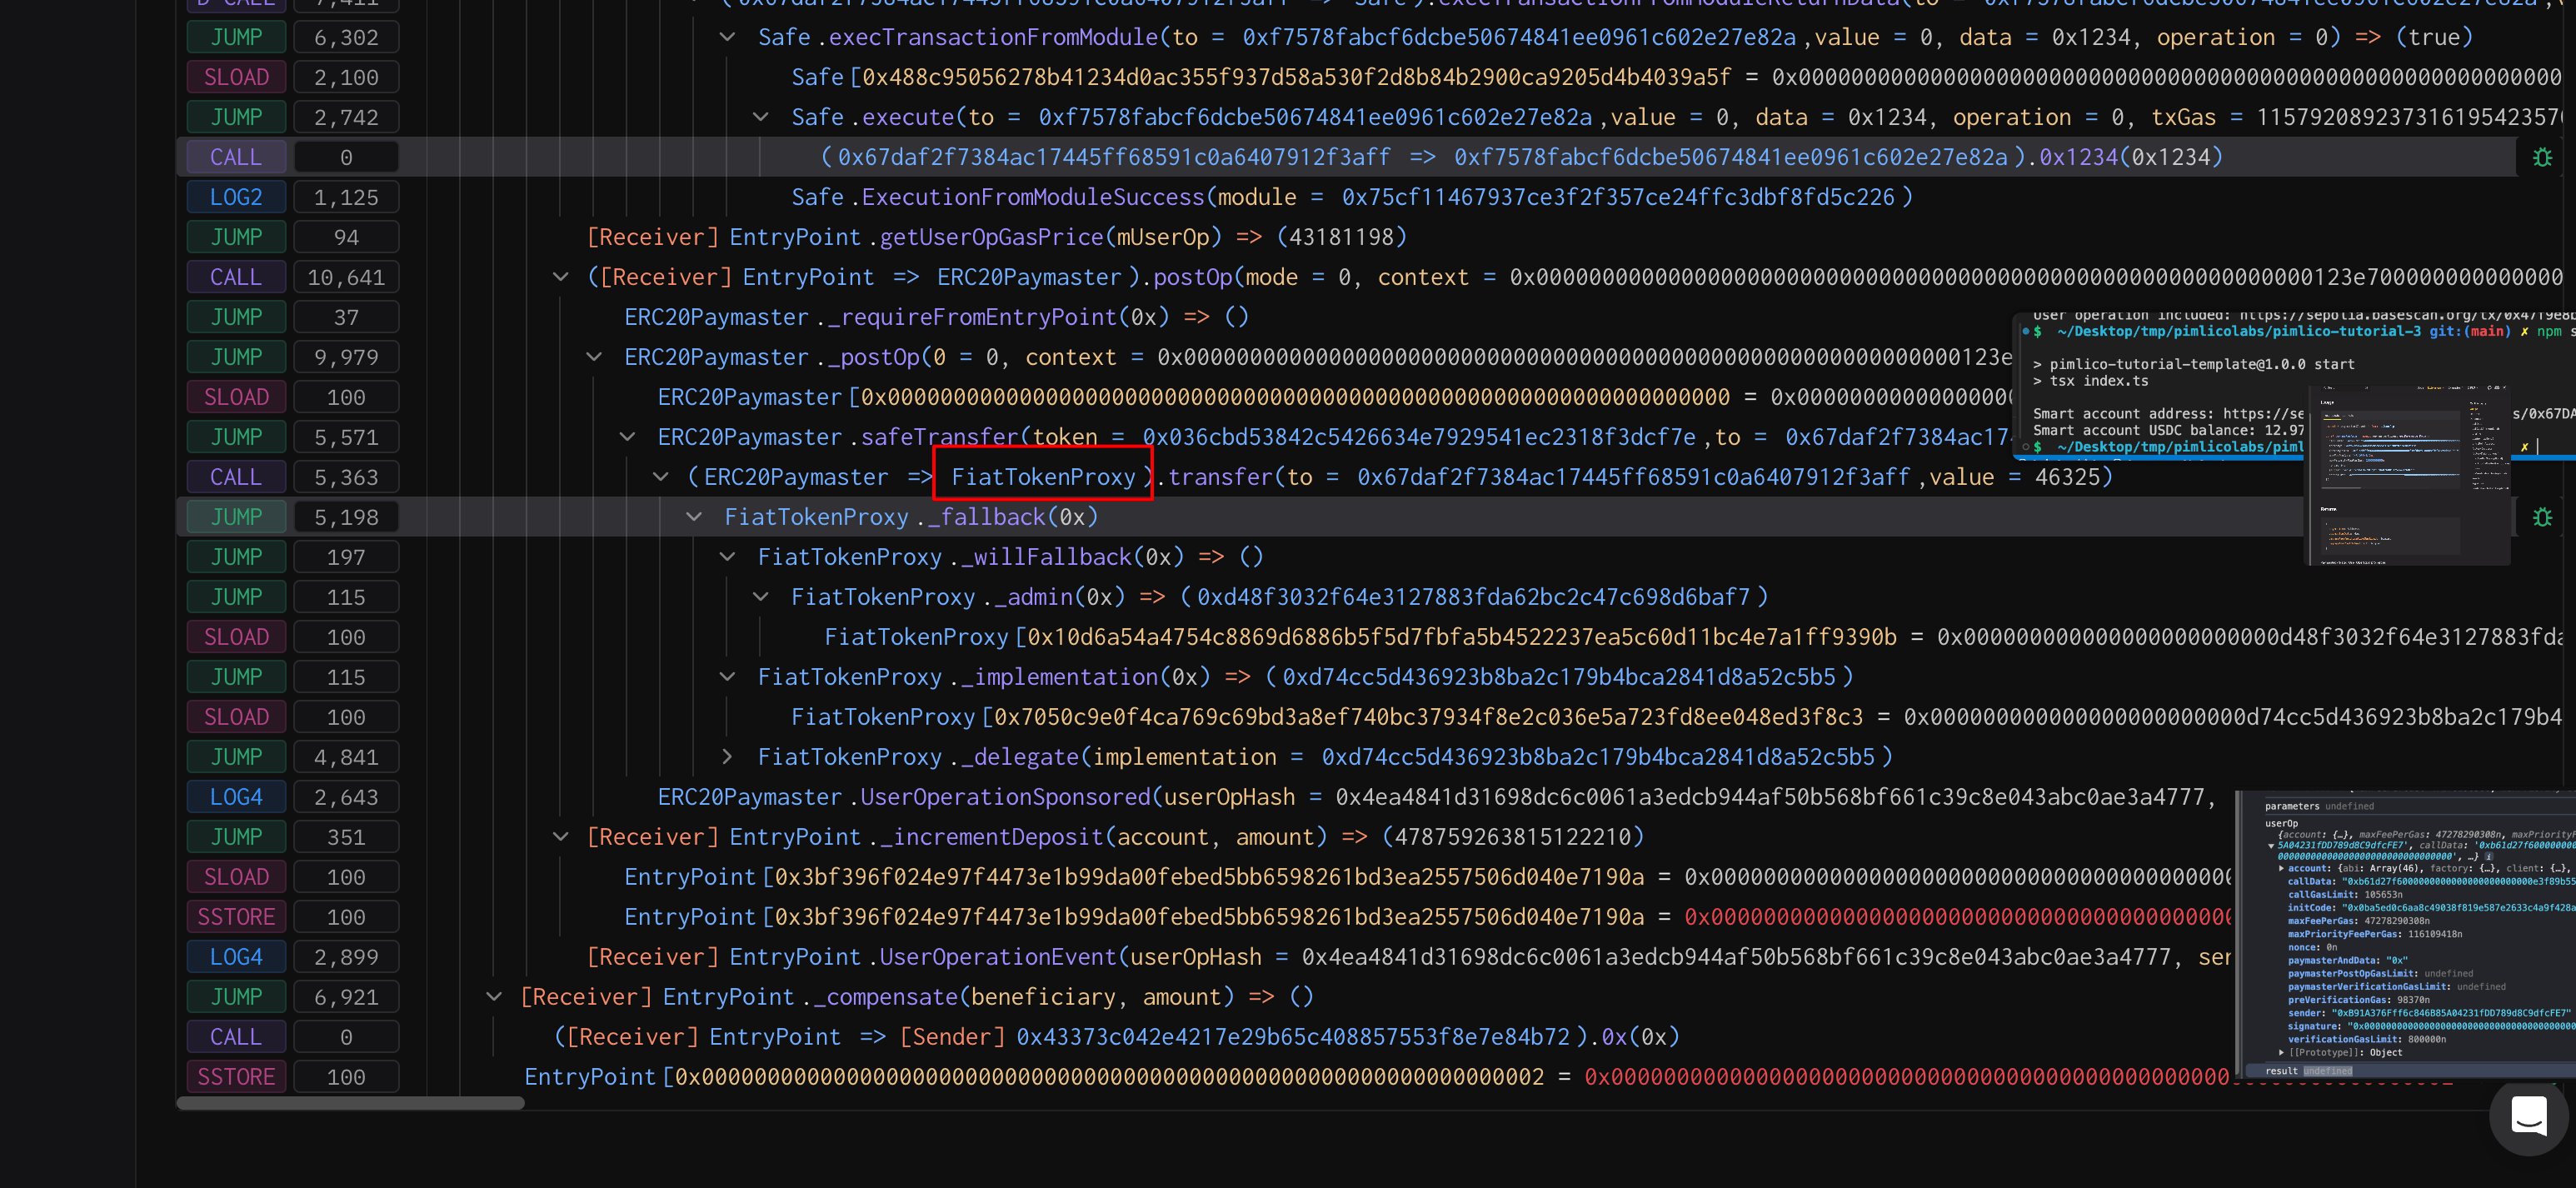This screenshot has width=2576, height=1188.
Task: Collapse the FiatTokenProxy._admin node
Action: pos(761,597)
